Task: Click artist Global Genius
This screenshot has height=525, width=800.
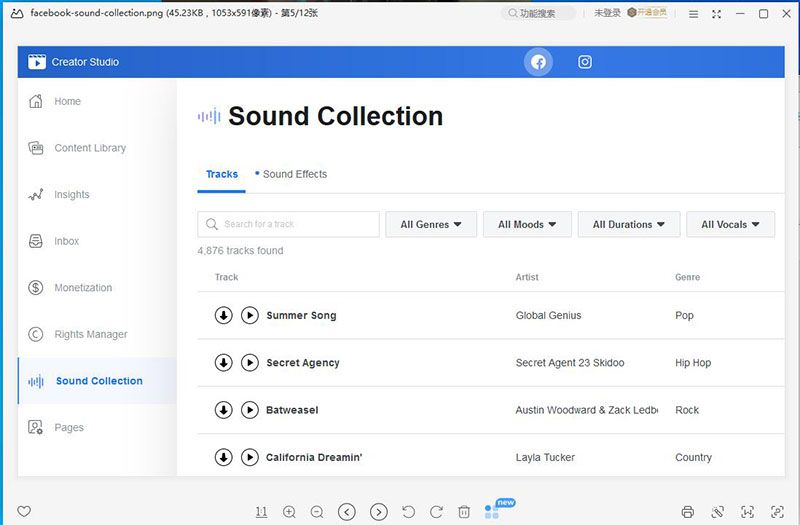Action: point(548,315)
